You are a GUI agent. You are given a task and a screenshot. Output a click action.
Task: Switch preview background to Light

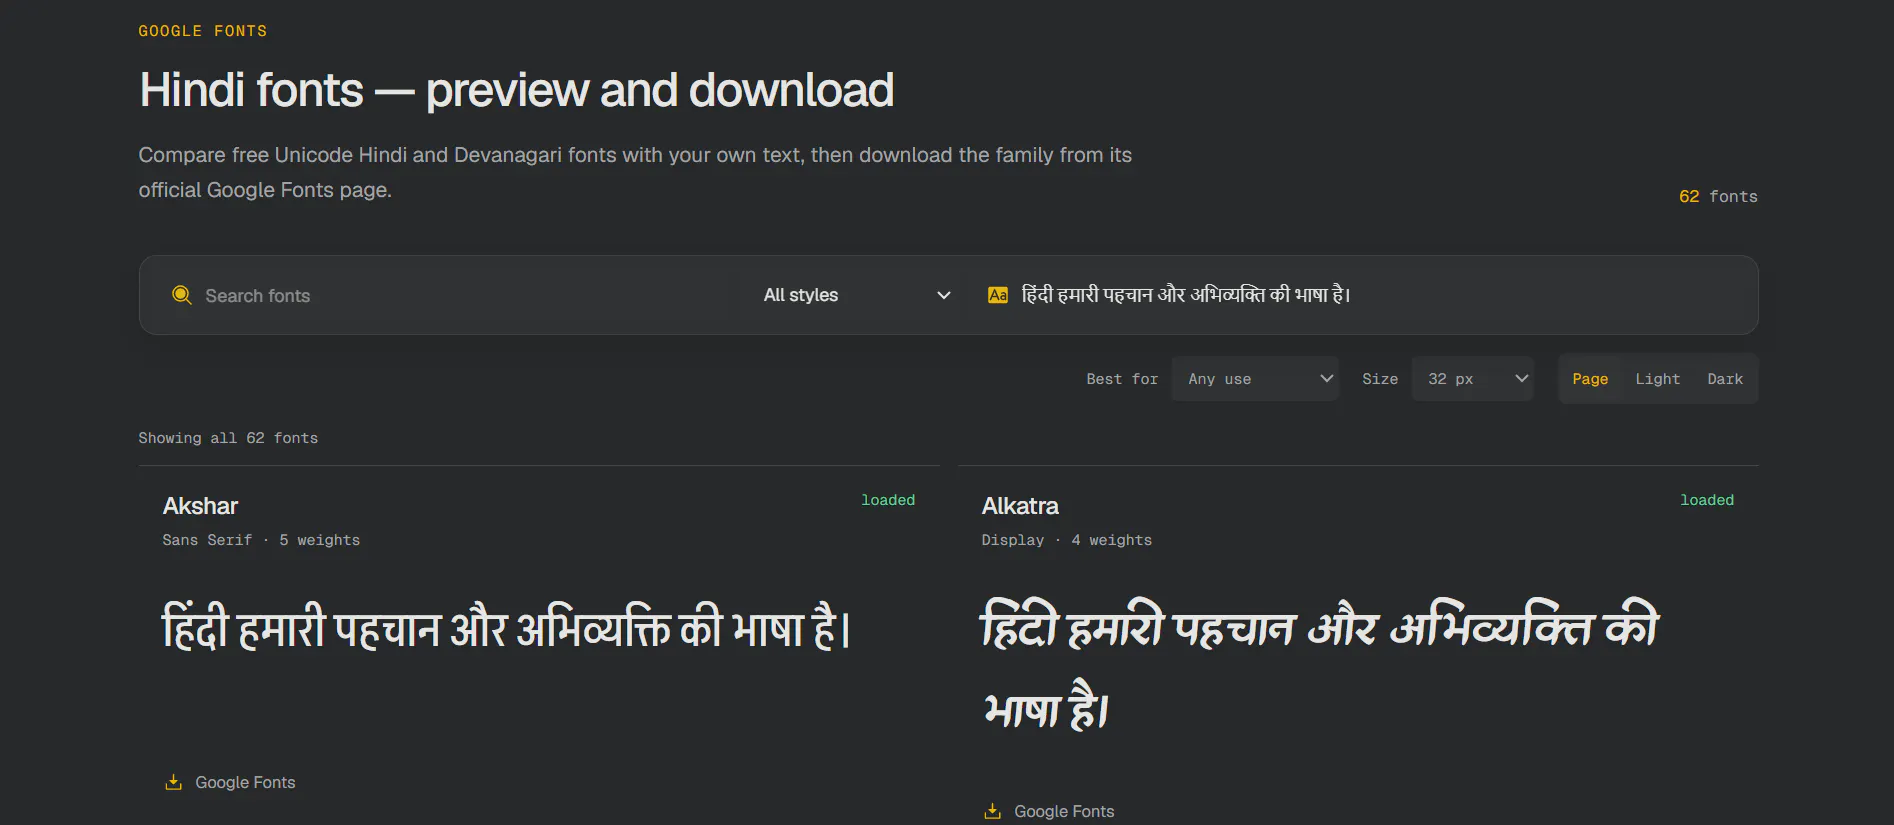pos(1657,379)
